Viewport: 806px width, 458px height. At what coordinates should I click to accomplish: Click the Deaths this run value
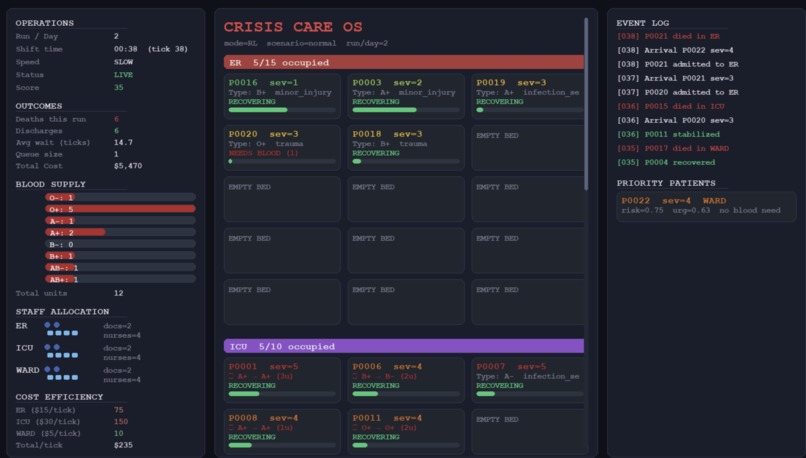click(x=116, y=119)
